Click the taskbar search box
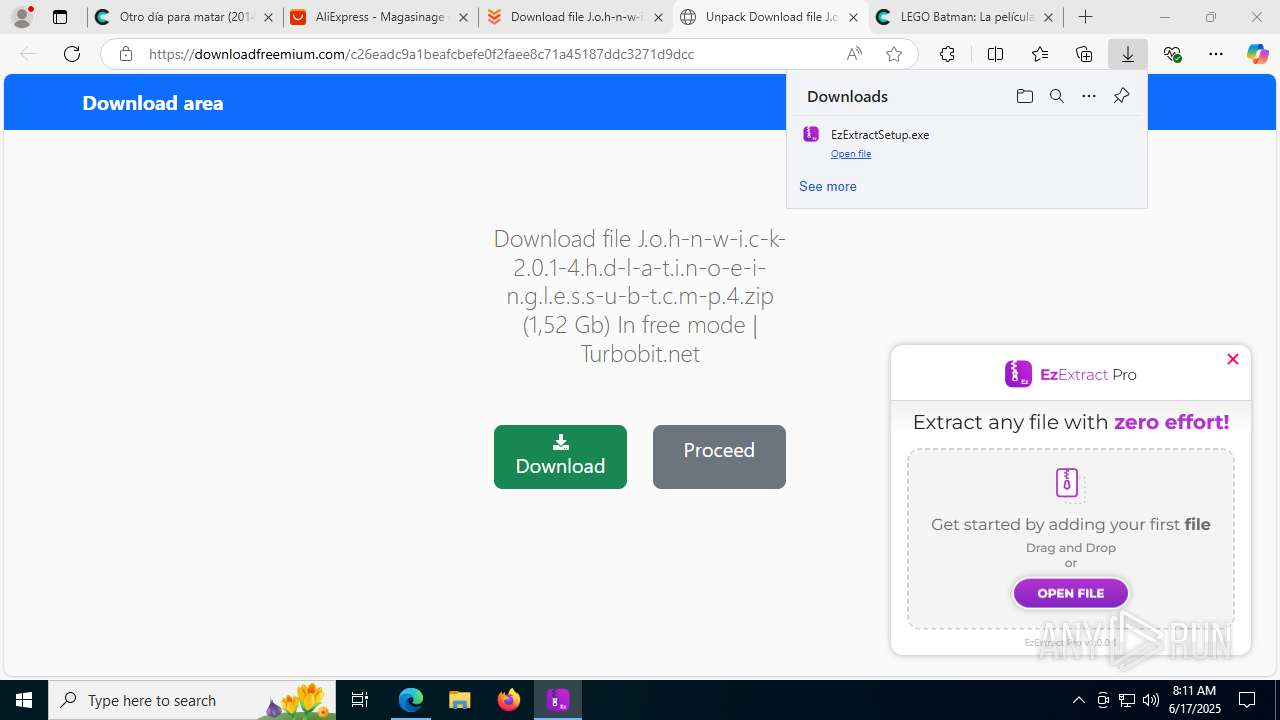The width and height of the screenshot is (1280, 720). [x=192, y=700]
